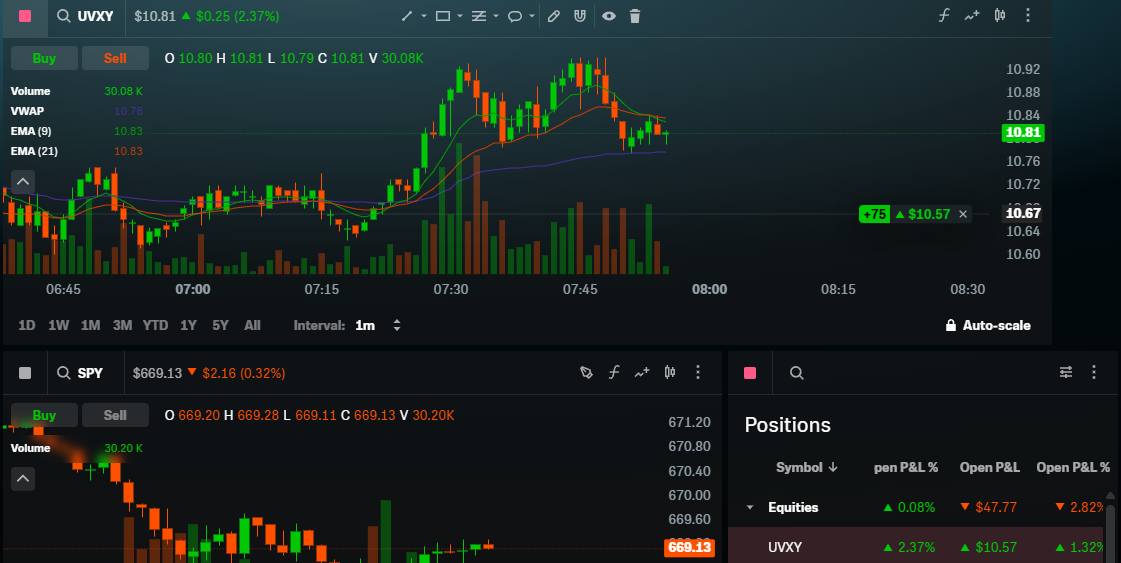Open Positions filter settings sliders icon
The height and width of the screenshot is (563, 1121).
pos(1066,372)
